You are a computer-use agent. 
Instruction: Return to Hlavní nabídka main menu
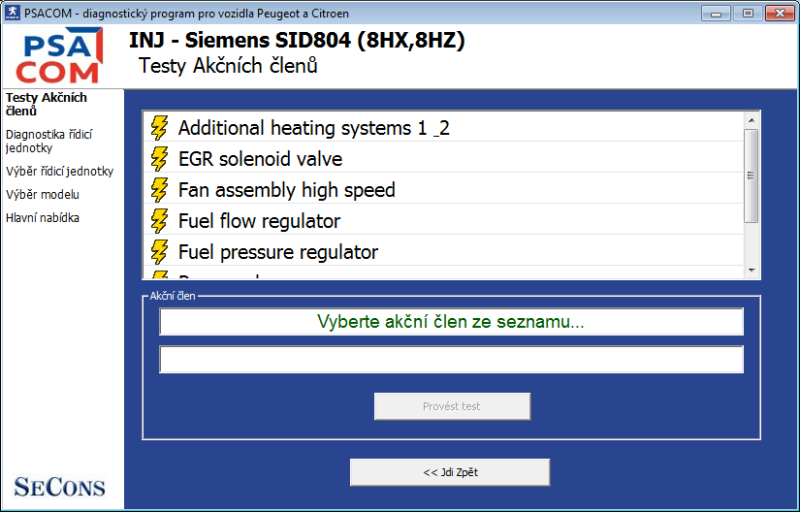(x=42, y=217)
